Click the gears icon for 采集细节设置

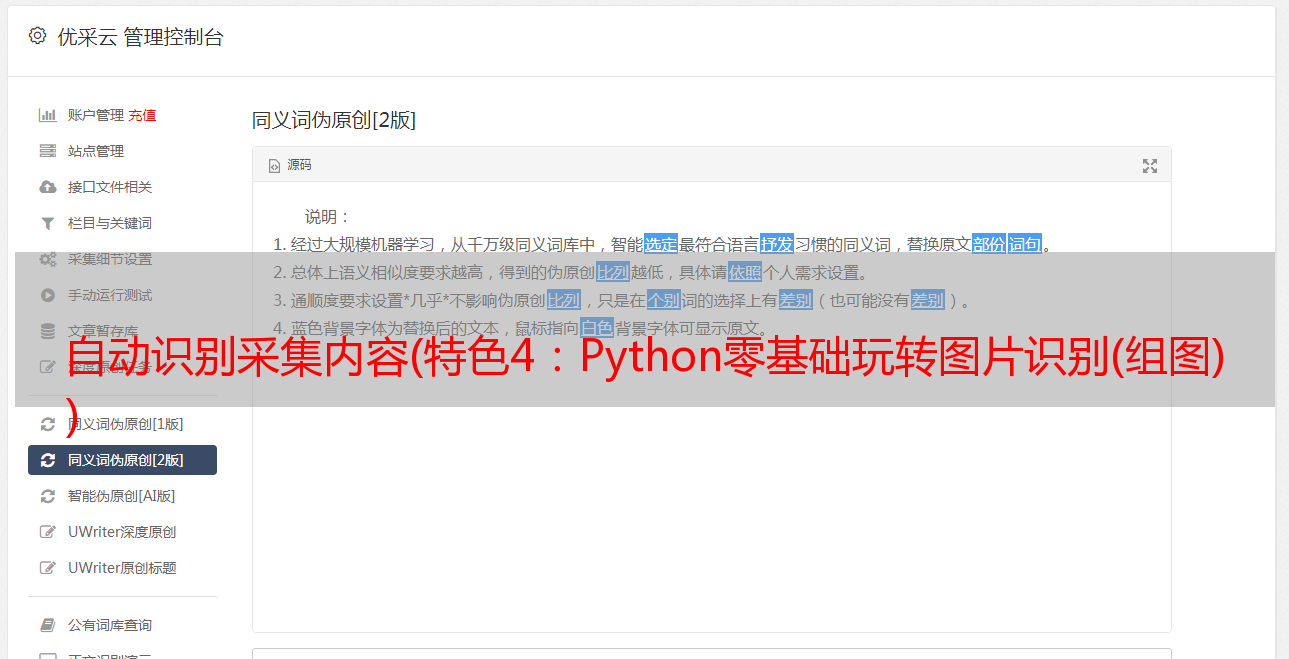tap(47, 259)
